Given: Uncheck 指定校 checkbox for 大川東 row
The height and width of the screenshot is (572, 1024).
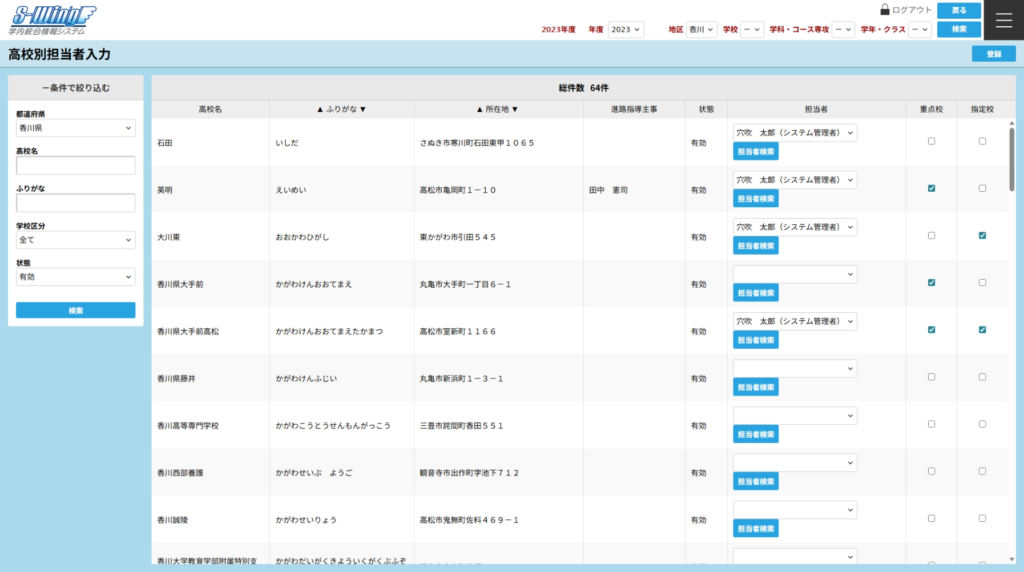Looking at the screenshot, I should pyautogui.click(x=982, y=236).
